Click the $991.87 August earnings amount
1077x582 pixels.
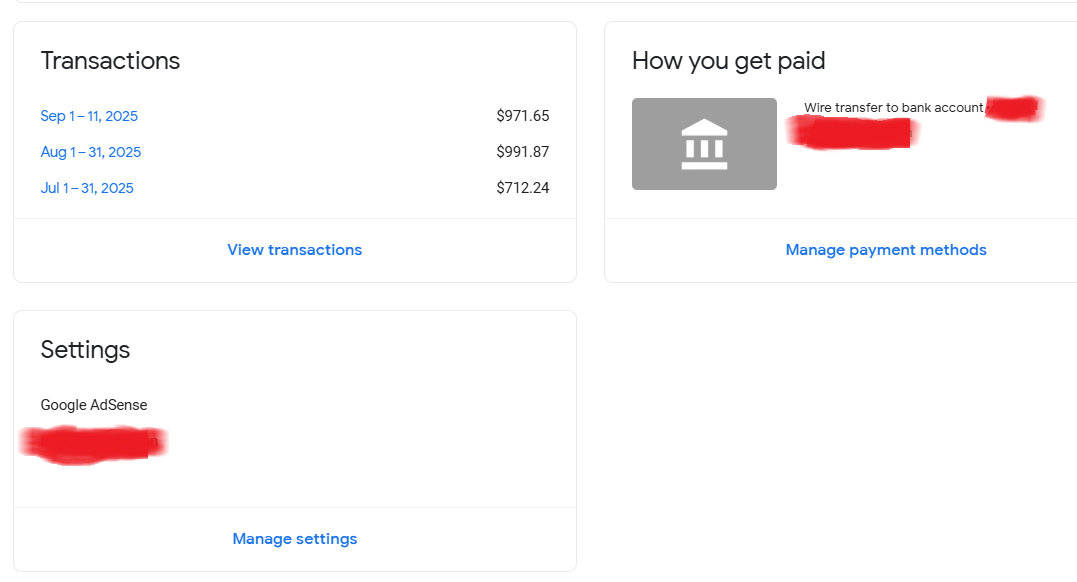[523, 151]
